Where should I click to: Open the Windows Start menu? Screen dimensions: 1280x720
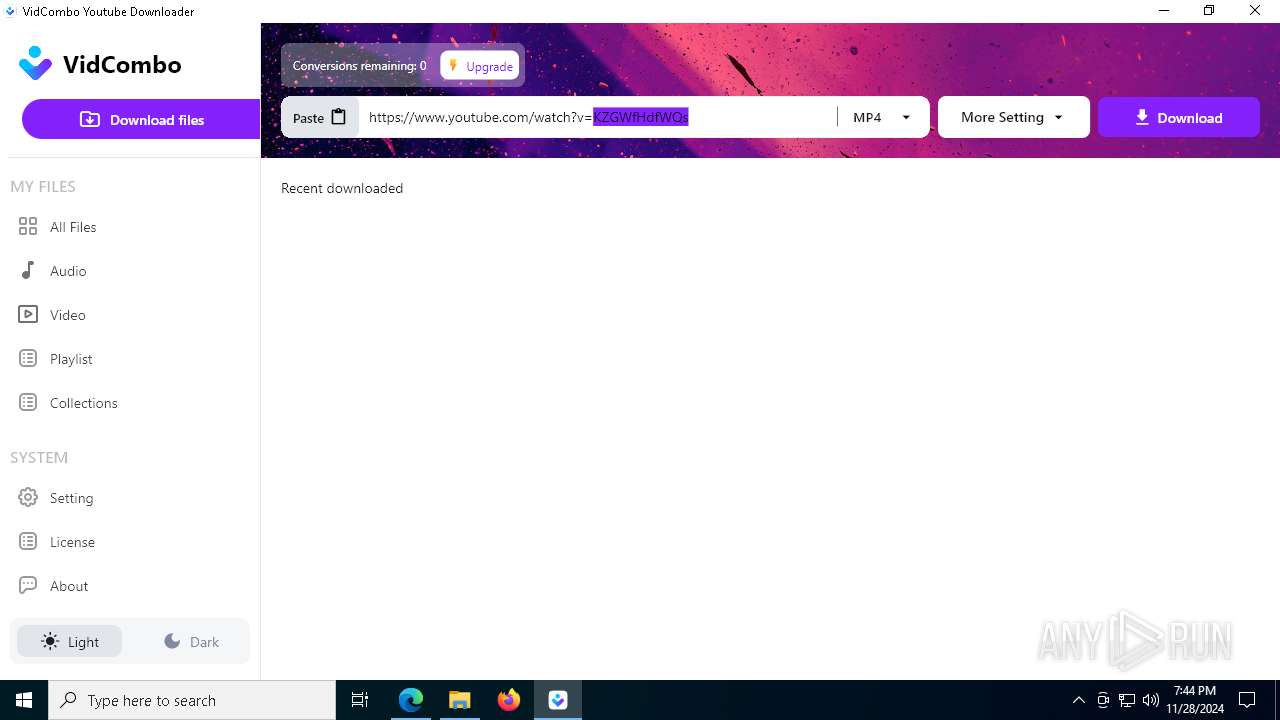tap(24, 700)
